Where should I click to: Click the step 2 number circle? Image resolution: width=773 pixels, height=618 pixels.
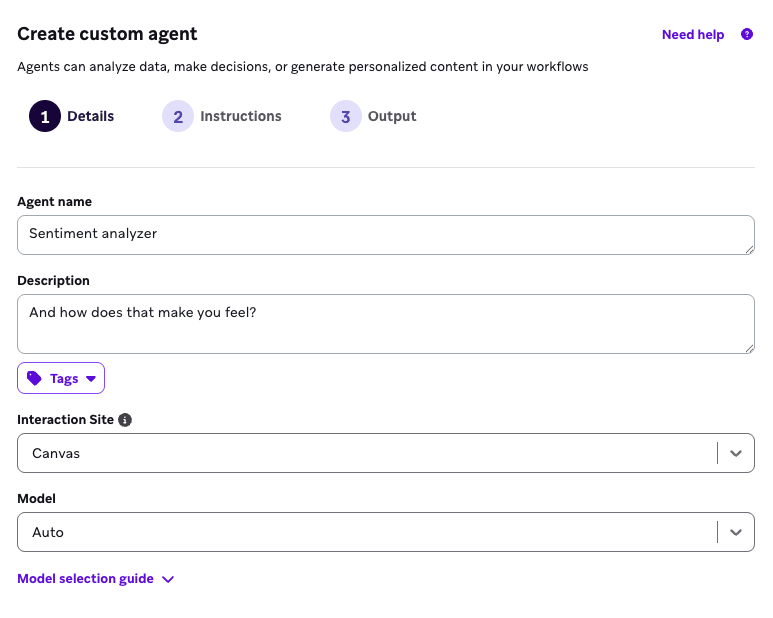(x=178, y=116)
